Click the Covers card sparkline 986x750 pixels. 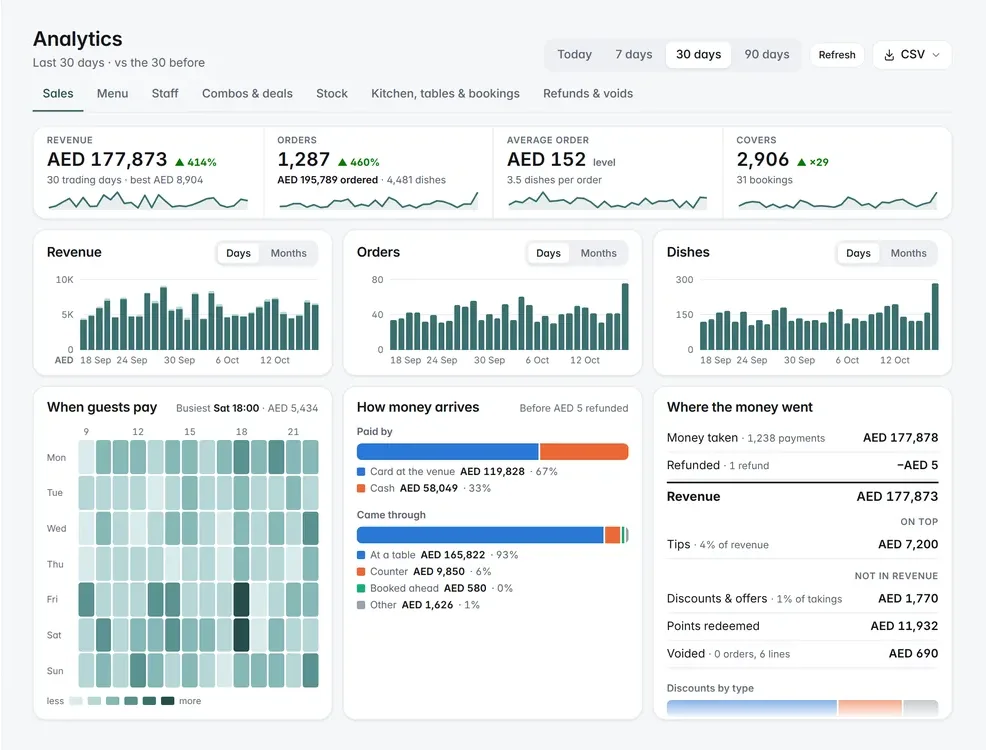pyautogui.click(x=838, y=201)
